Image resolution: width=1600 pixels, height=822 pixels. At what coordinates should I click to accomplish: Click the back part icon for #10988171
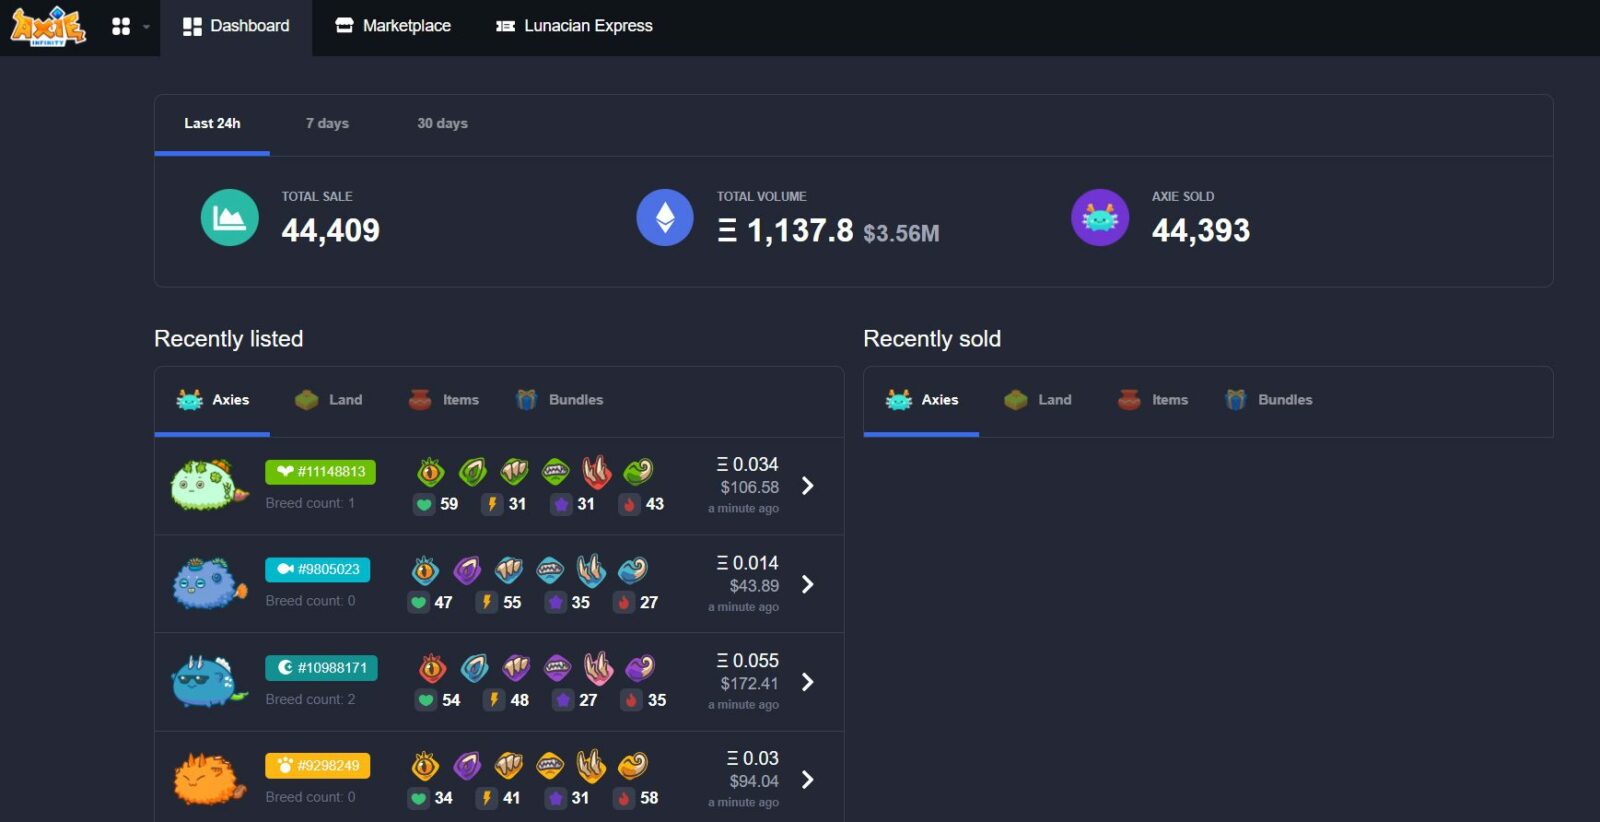coord(516,668)
